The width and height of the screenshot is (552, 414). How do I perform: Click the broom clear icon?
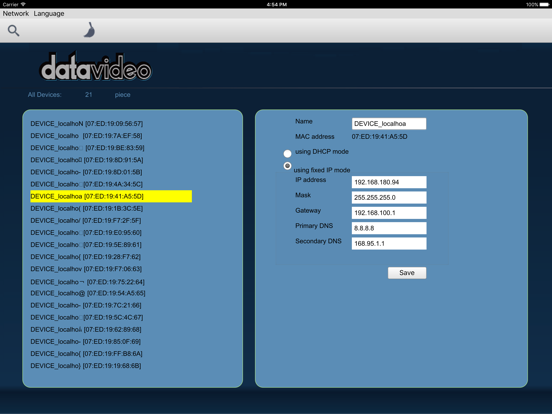(x=89, y=30)
